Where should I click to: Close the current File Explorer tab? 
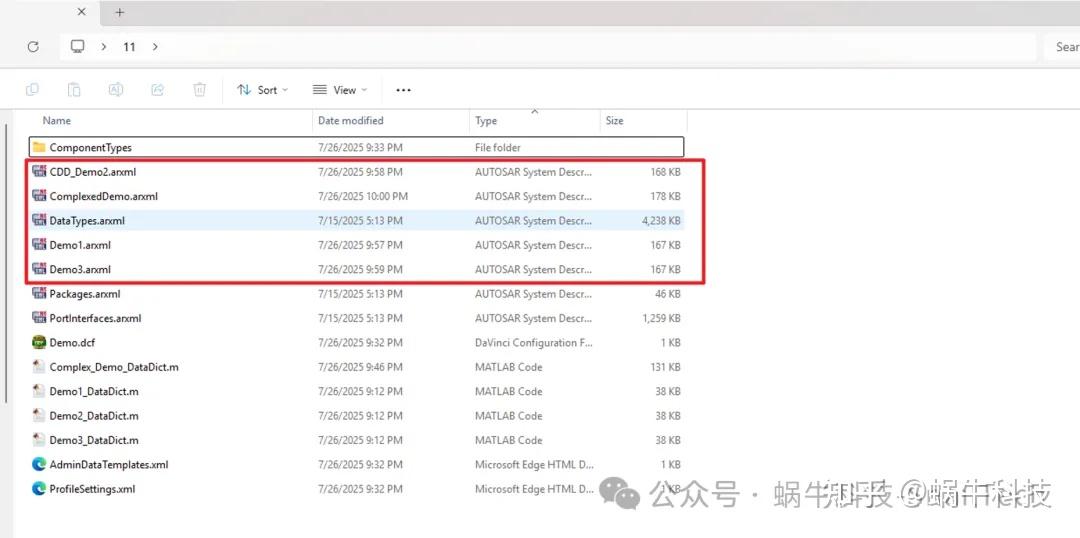point(81,12)
